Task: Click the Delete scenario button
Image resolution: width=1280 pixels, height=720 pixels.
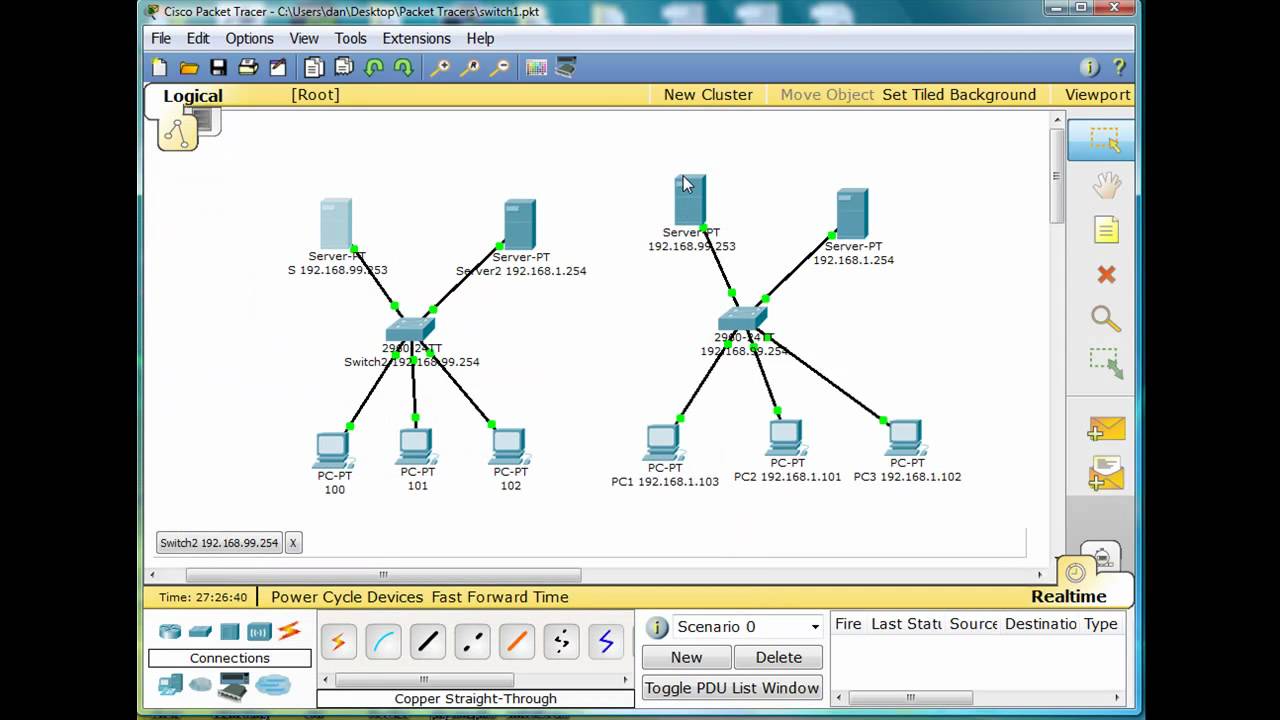Action: click(x=778, y=657)
